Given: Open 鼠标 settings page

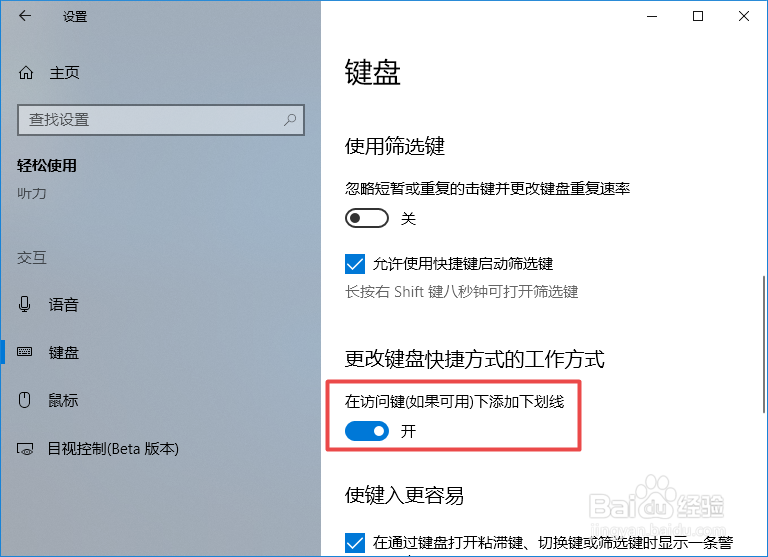Looking at the screenshot, I should (63, 400).
